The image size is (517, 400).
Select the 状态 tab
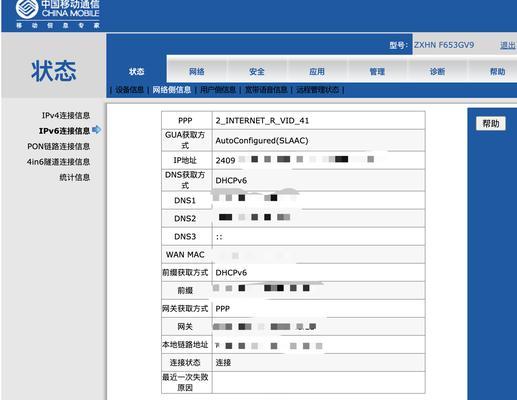coord(136,71)
